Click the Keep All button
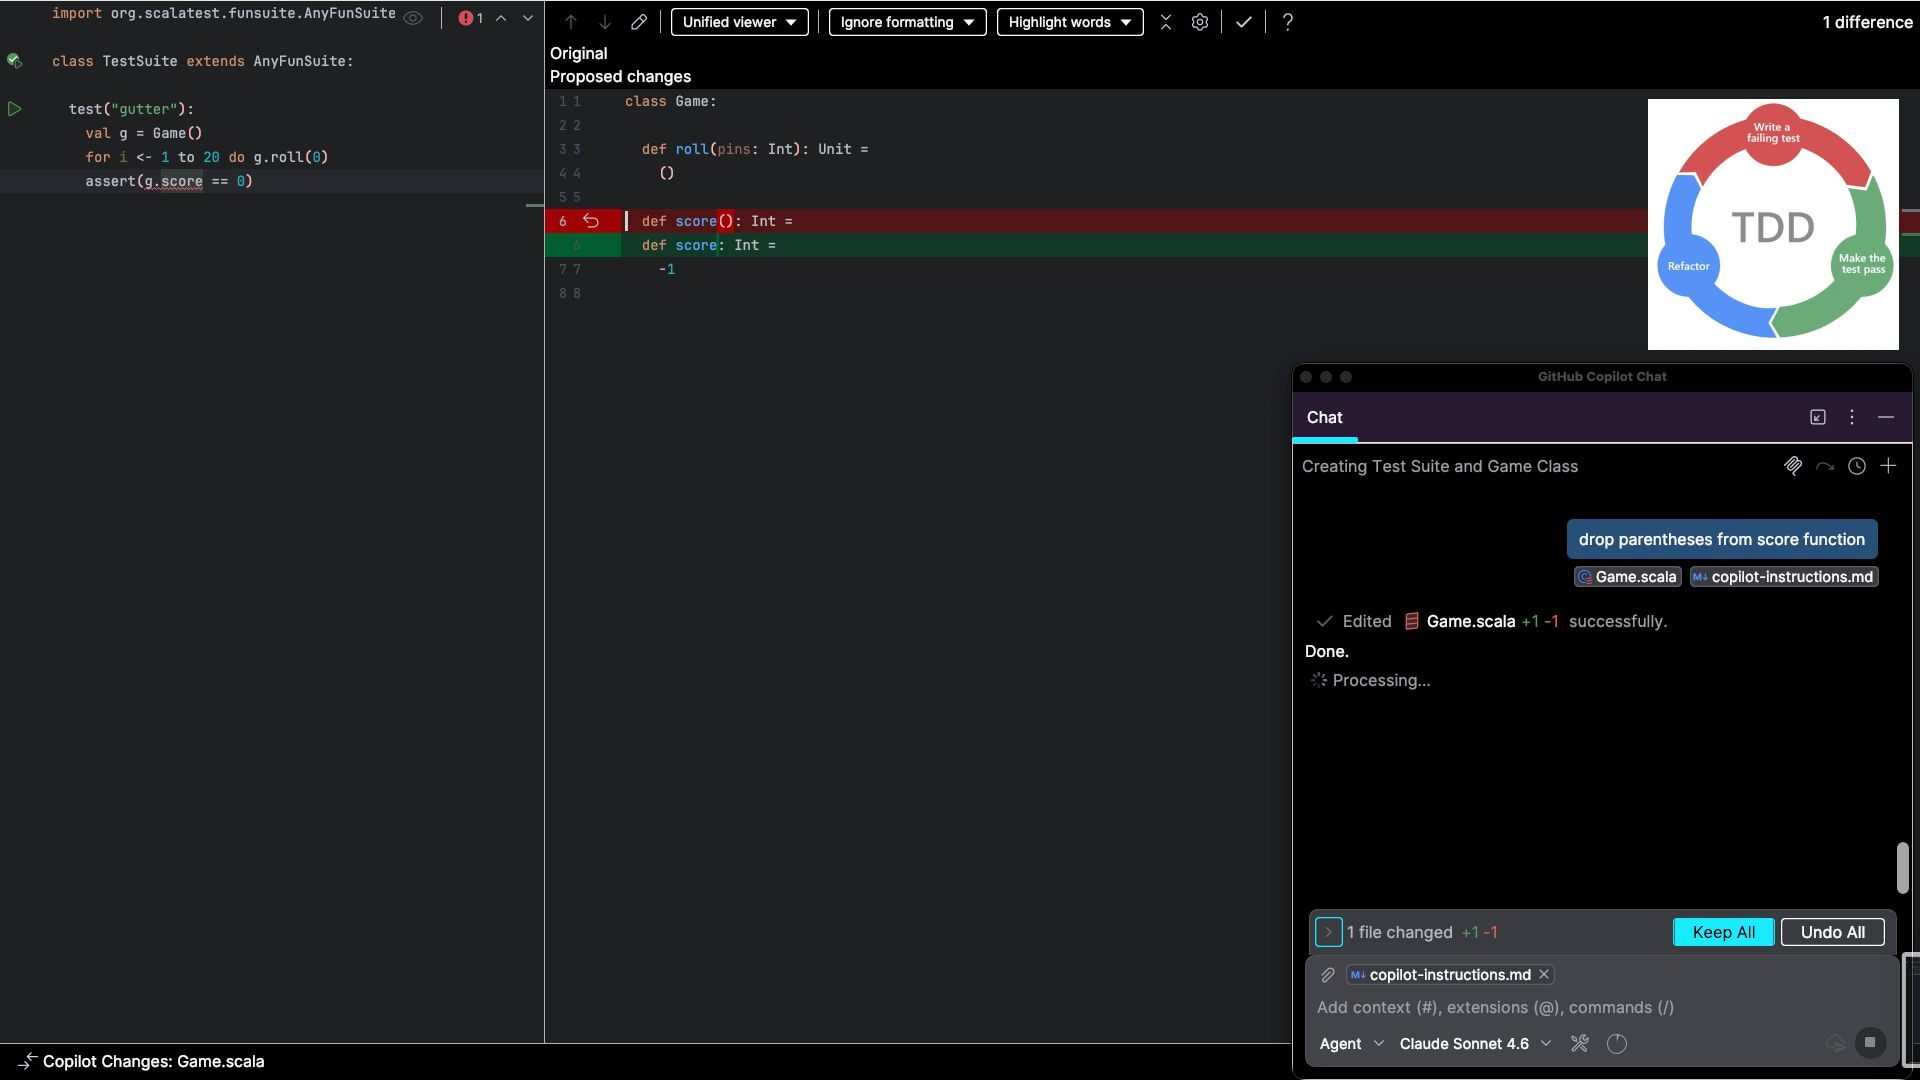1920x1080 pixels. [x=1723, y=932]
